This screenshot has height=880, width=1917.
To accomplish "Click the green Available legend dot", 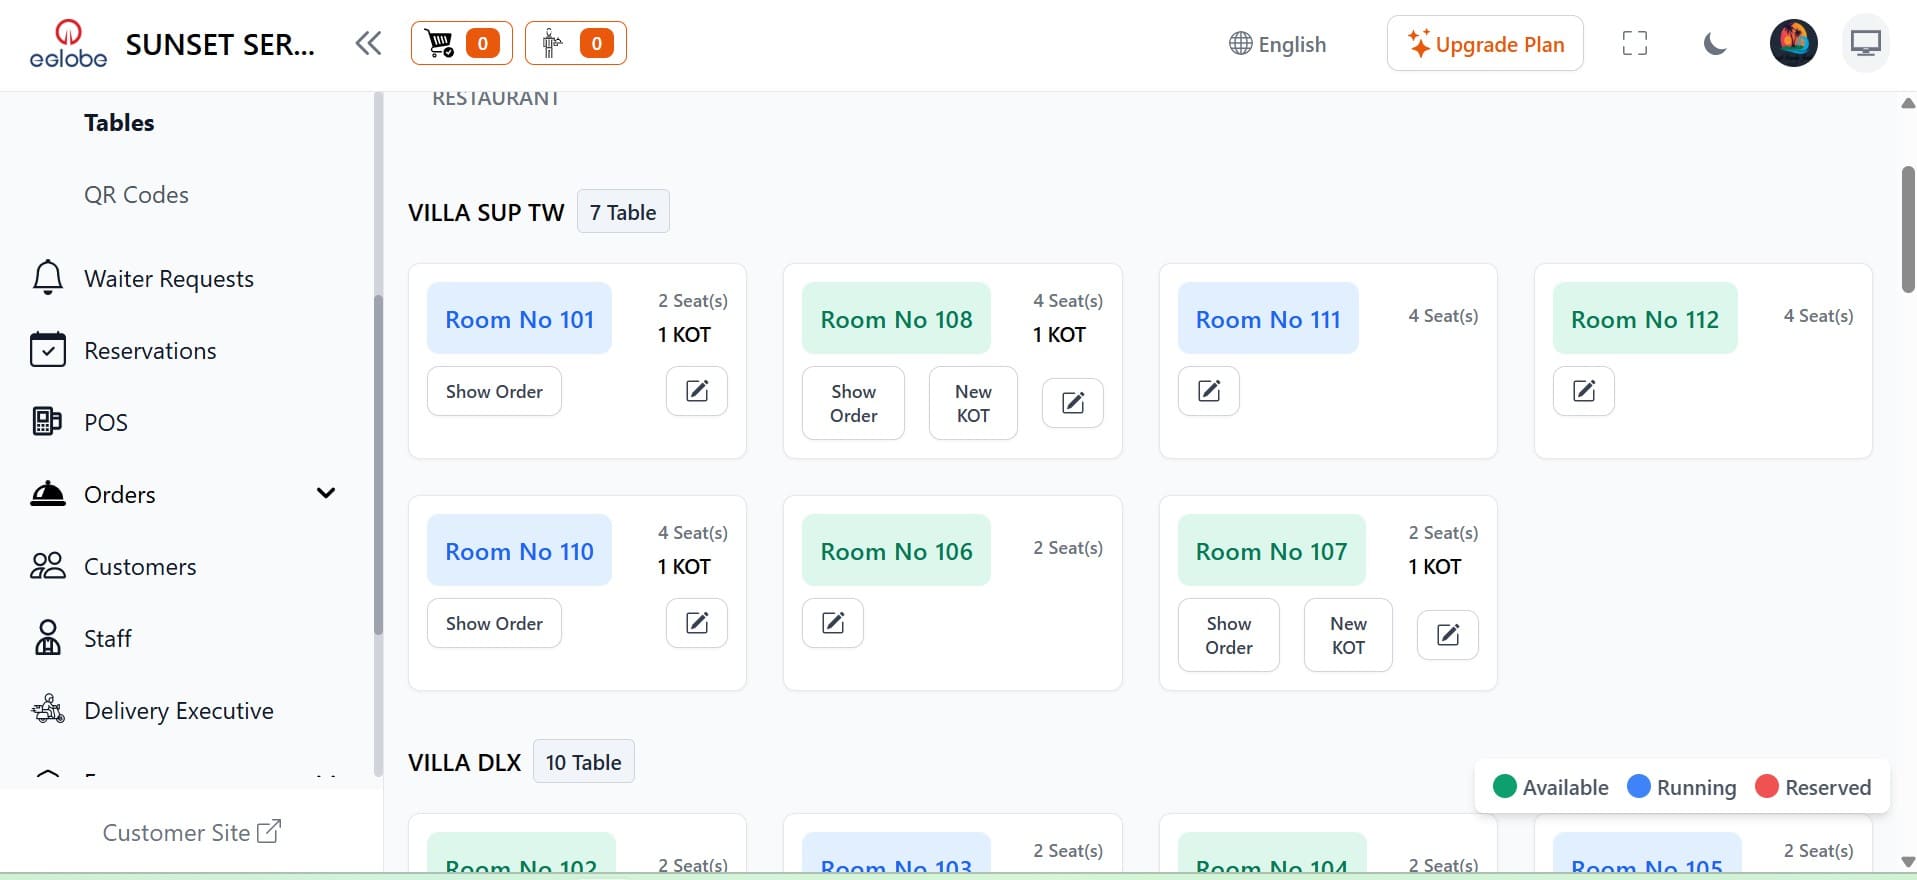I will tap(1505, 786).
